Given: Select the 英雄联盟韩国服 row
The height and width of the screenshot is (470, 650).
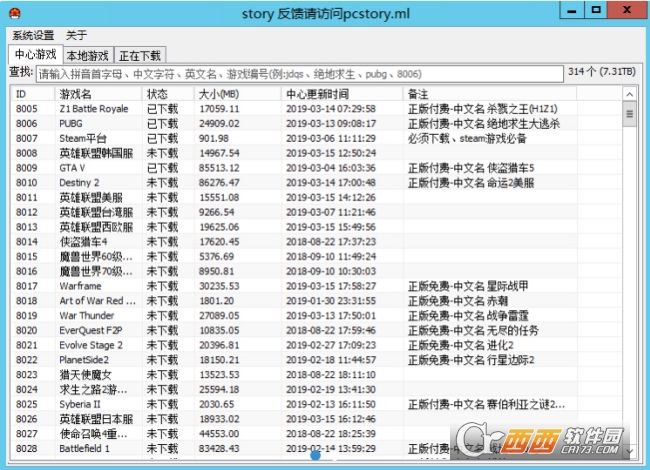Looking at the screenshot, I should 316,153.
